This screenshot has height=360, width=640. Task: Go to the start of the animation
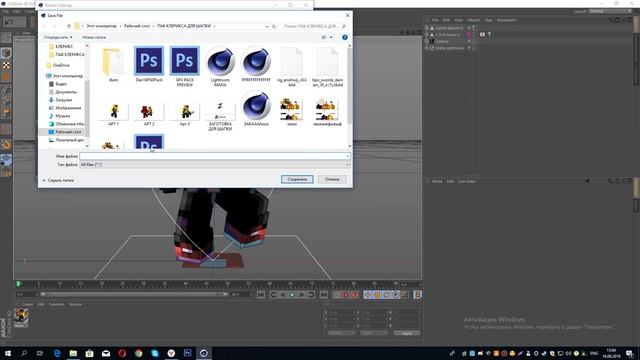261,295
